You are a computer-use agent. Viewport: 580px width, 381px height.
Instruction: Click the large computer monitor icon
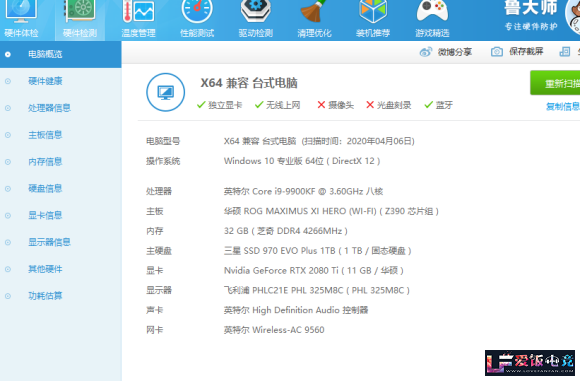point(165,92)
